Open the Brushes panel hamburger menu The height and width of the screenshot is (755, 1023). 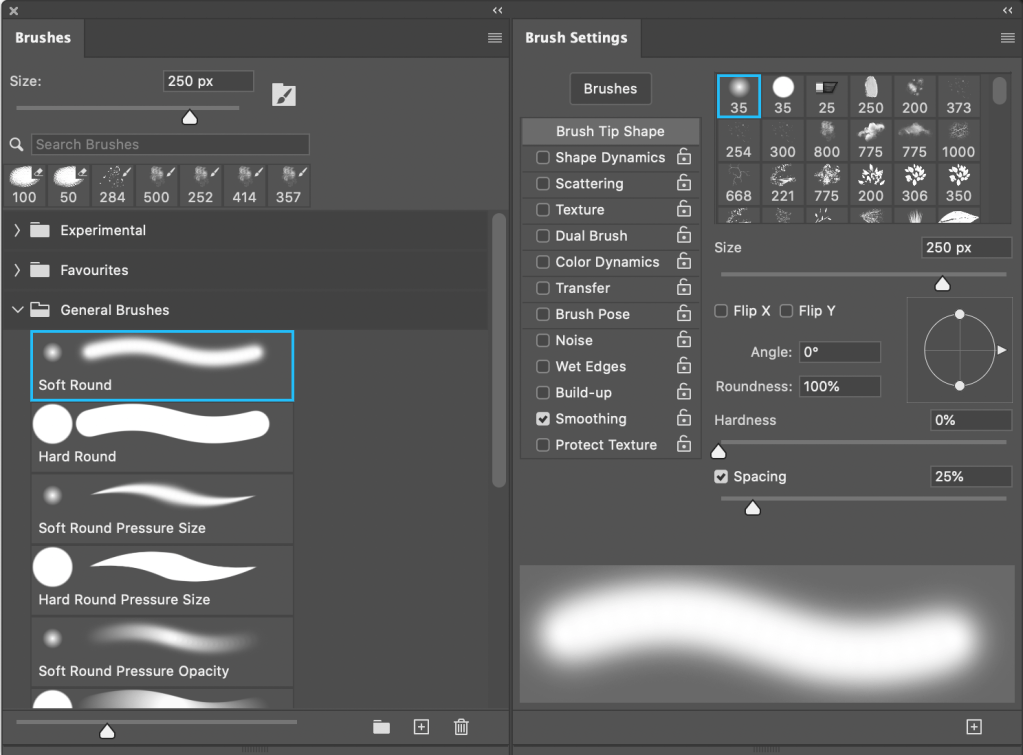point(495,38)
